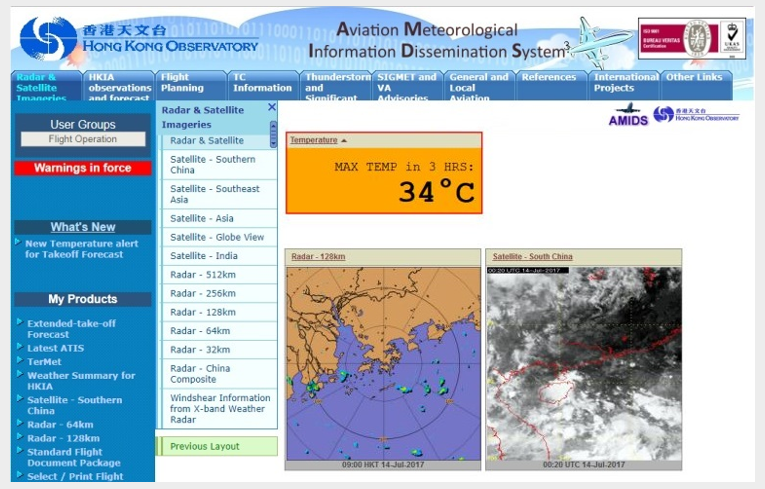Open the Thunderstorm and Significant tab

point(335,87)
